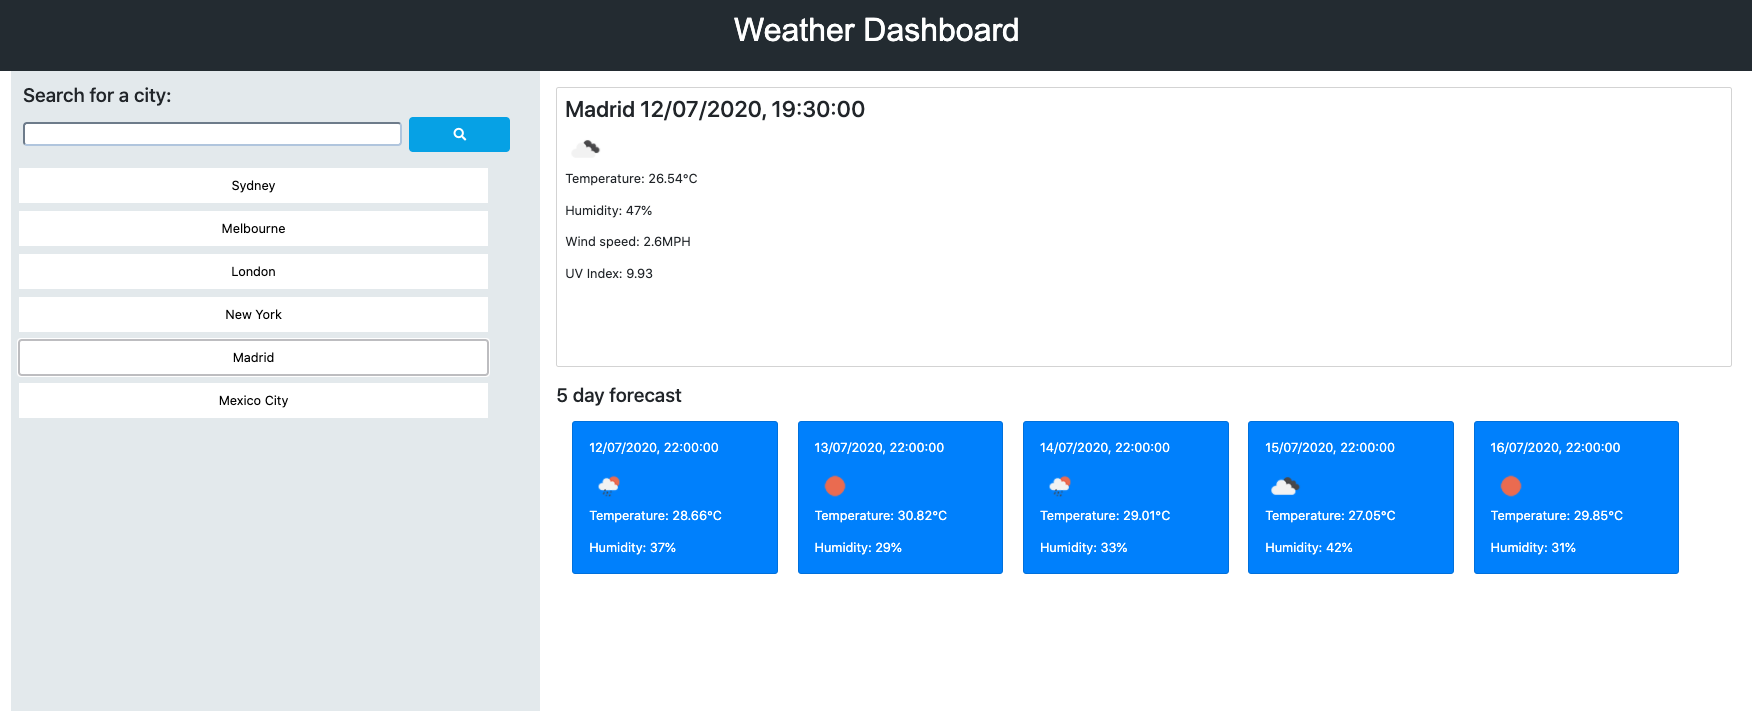1752x720 pixels.
Task: Load weather for London
Action: 253,272
